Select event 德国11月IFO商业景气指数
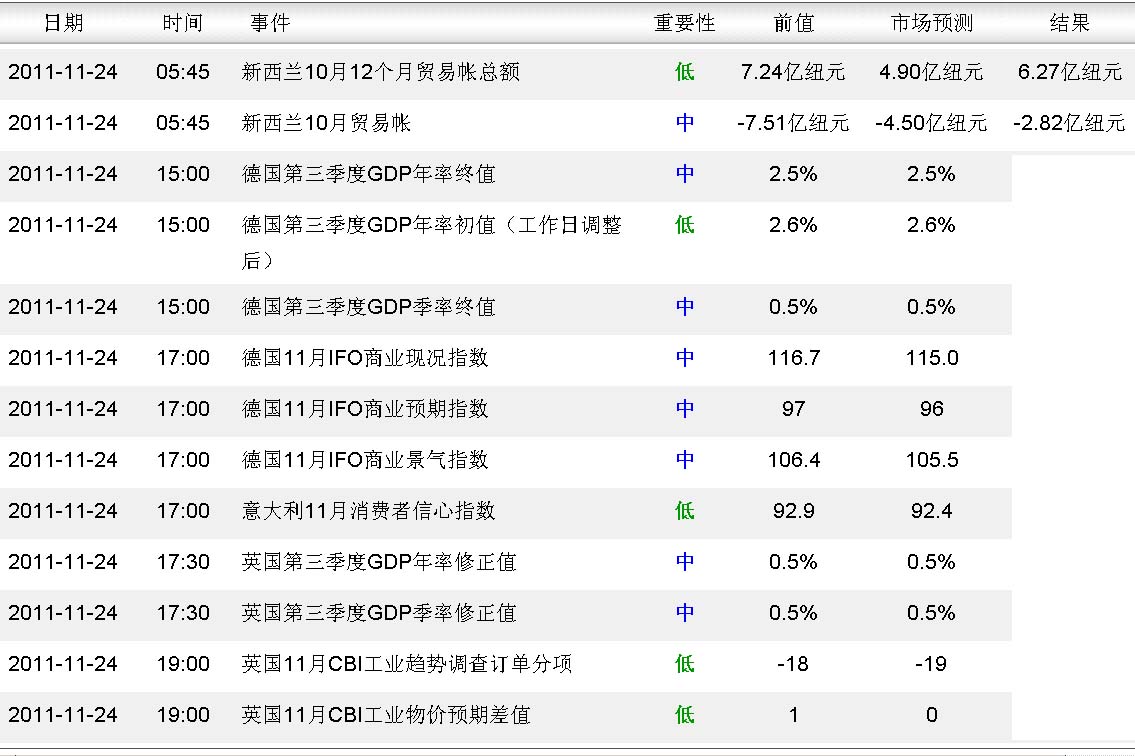Viewport: 1135px width, 756px height. click(x=365, y=459)
